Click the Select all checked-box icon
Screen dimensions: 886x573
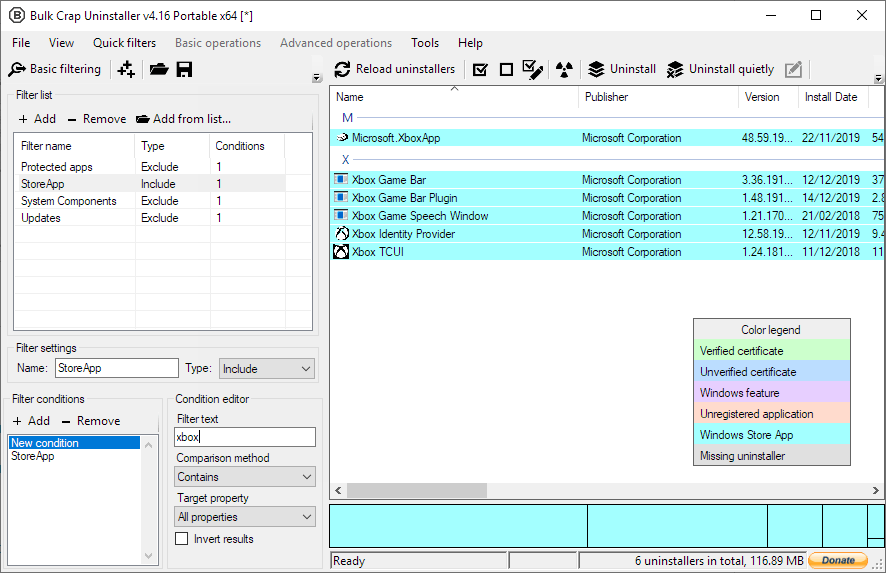click(480, 70)
